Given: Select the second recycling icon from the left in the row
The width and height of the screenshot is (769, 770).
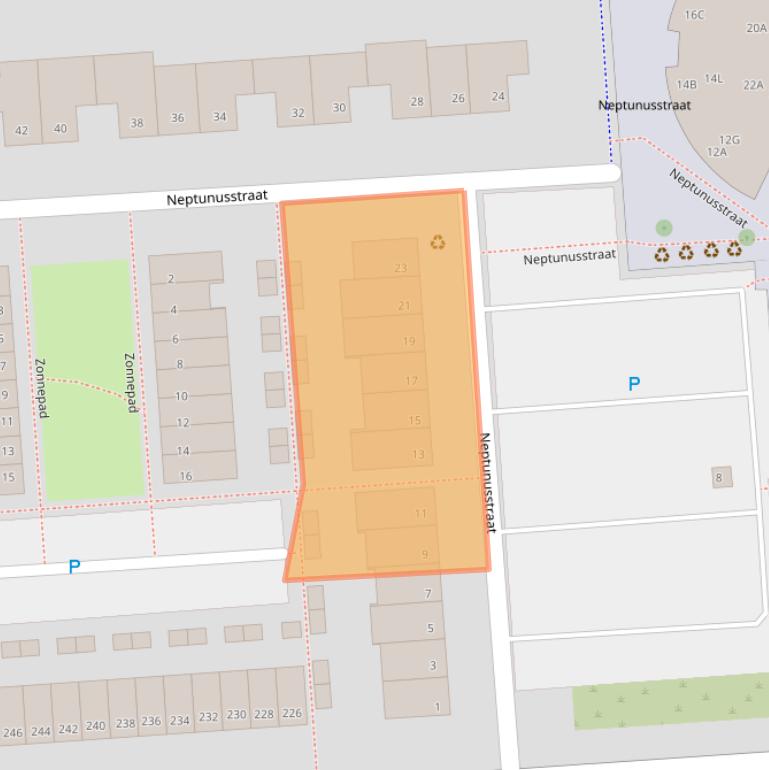Looking at the screenshot, I should pos(686,252).
